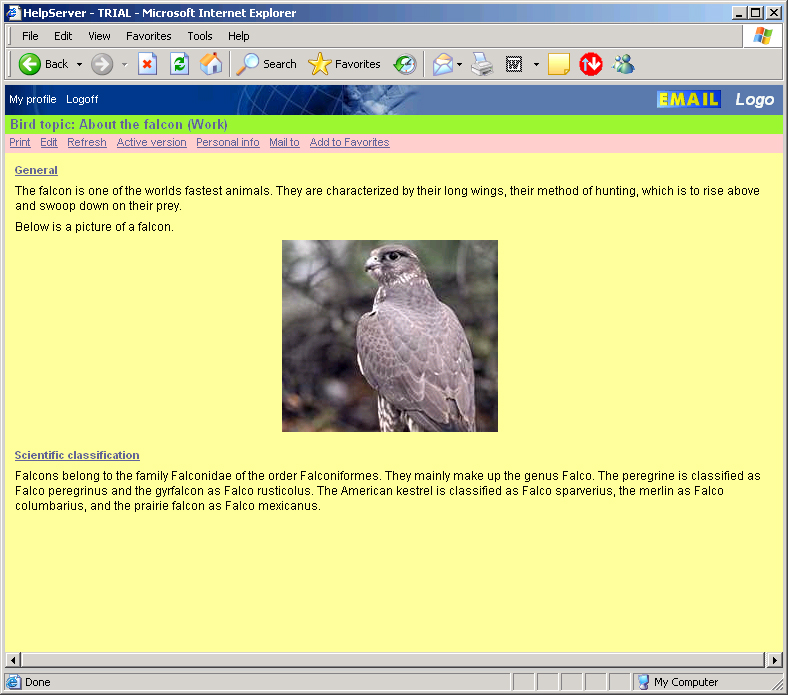Expand the Back button history dropdown
The height and width of the screenshot is (695, 788).
pyautogui.click(x=79, y=64)
